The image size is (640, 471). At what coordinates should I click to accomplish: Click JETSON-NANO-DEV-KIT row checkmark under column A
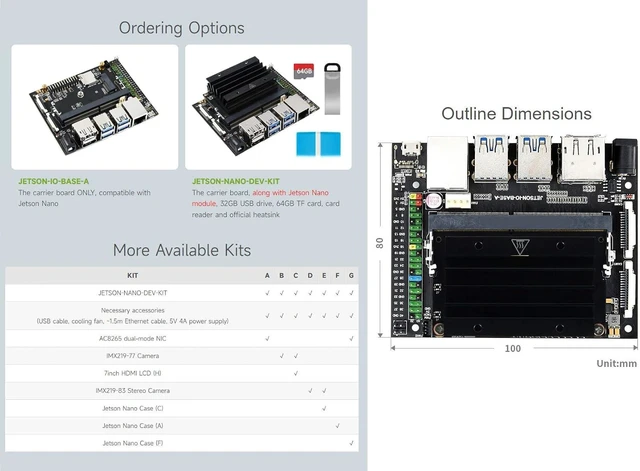pyautogui.click(x=267, y=293)
